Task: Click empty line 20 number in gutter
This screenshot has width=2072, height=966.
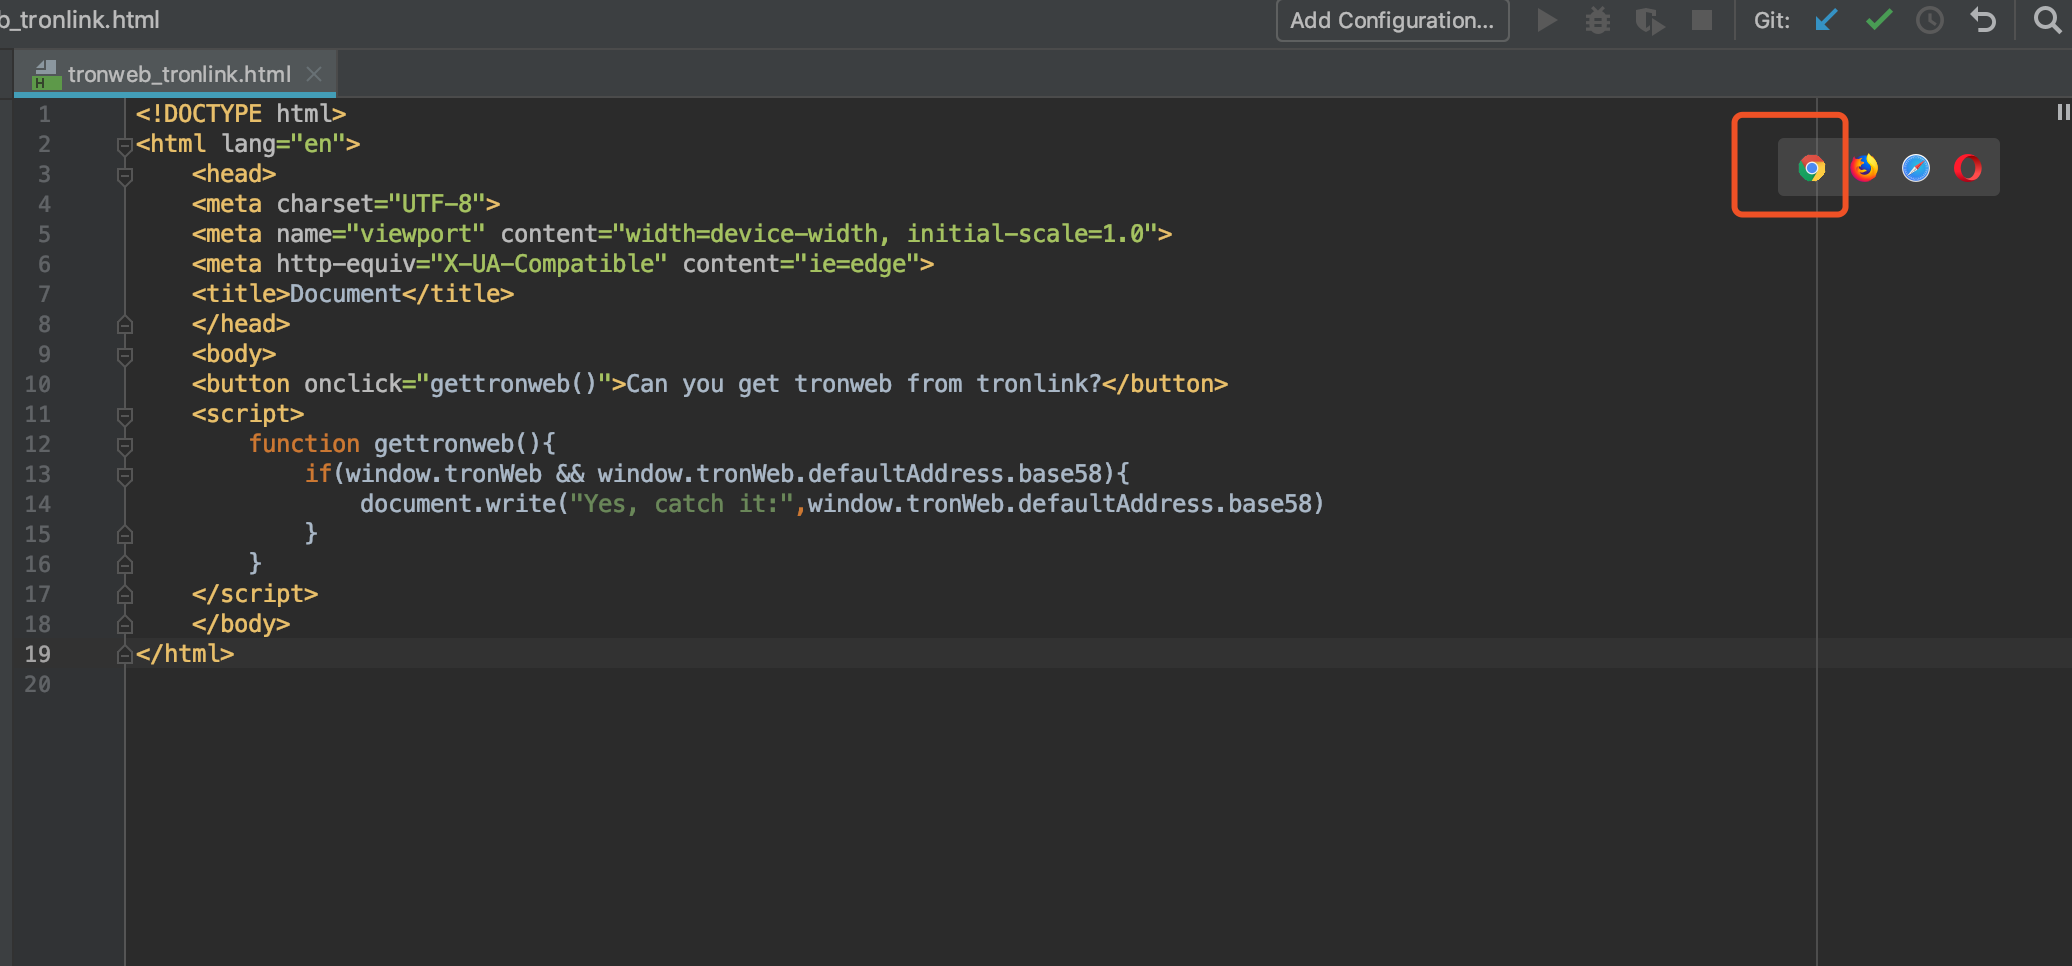Action: pos(38,684)
